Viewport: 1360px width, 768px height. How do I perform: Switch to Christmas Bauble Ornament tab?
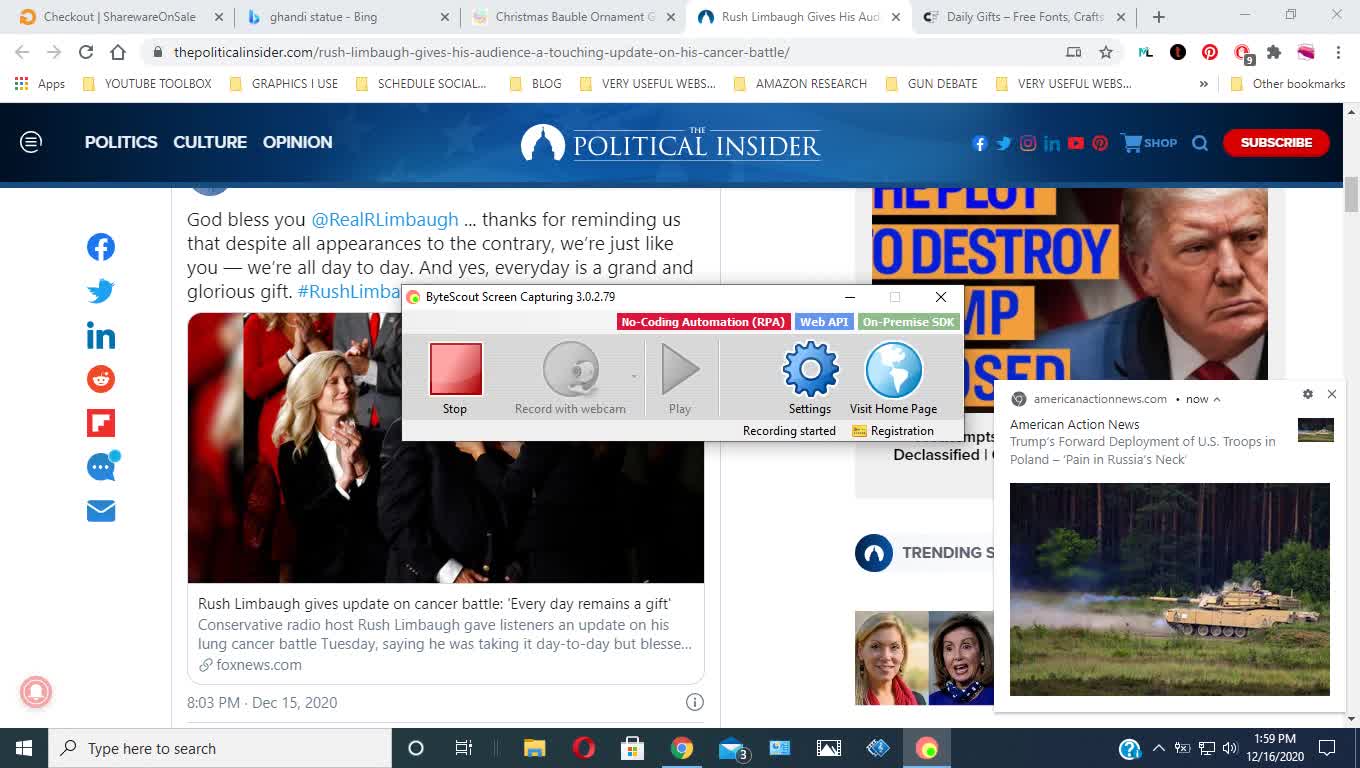pos(575,17)
